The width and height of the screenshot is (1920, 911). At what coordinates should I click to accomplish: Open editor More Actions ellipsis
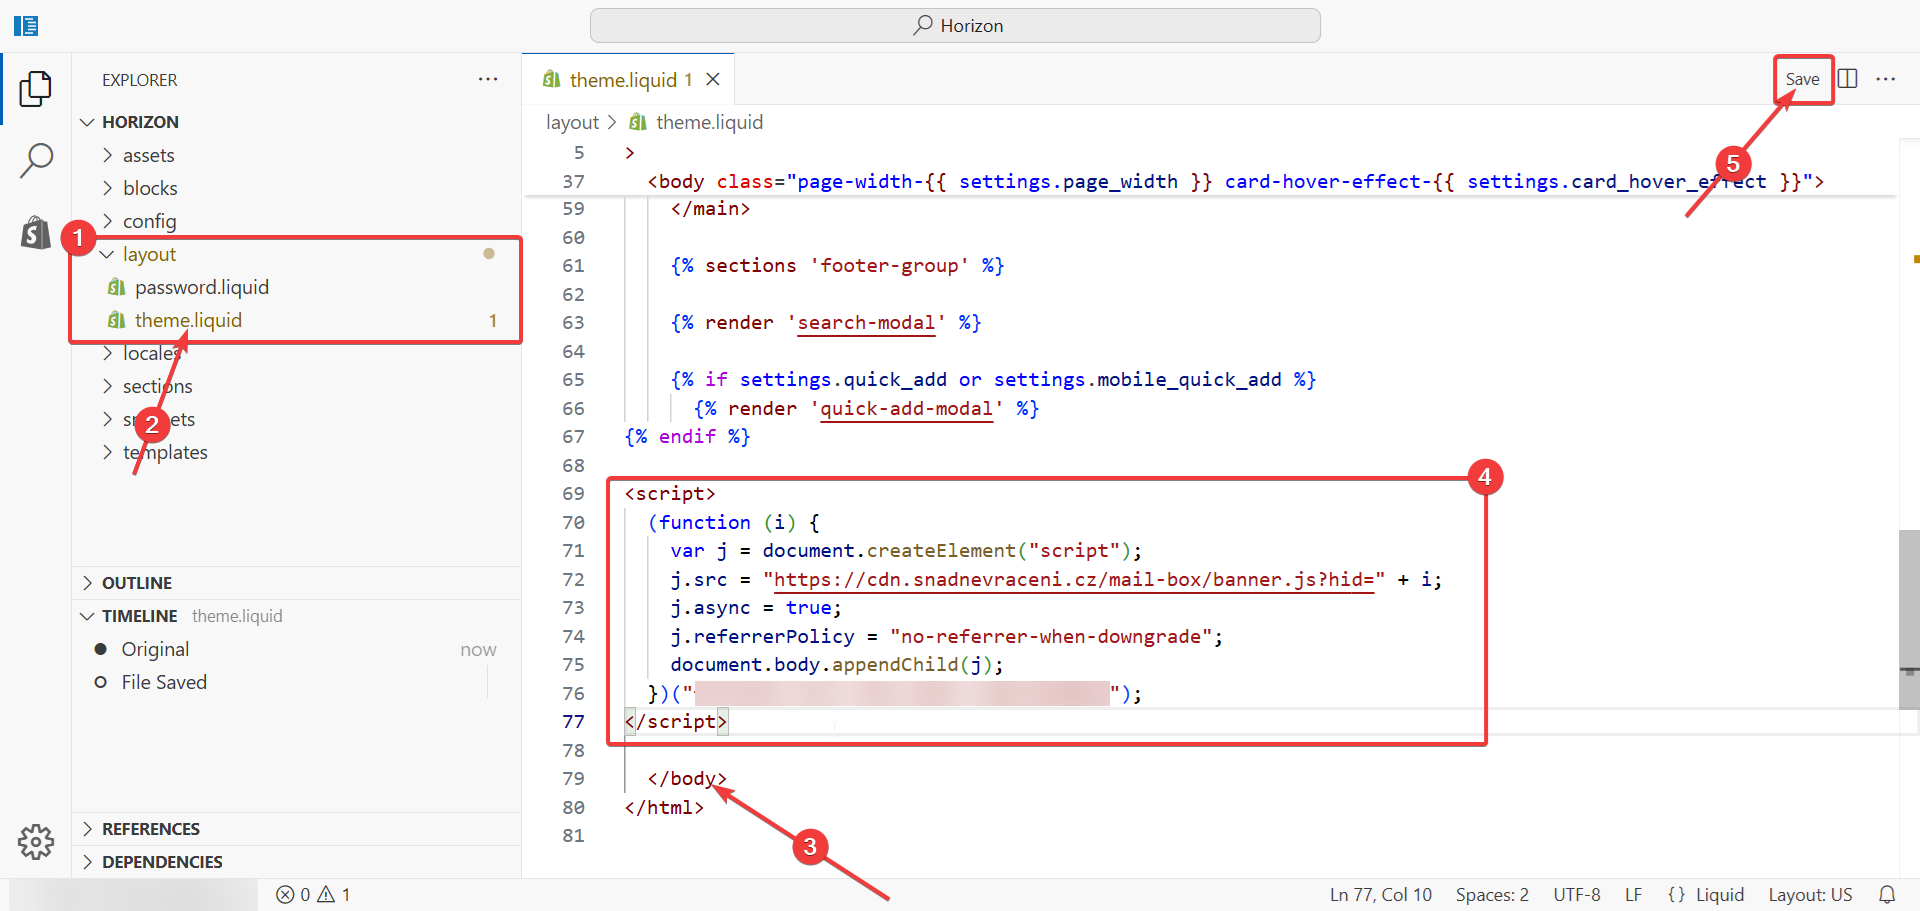tap(1886, 79)
